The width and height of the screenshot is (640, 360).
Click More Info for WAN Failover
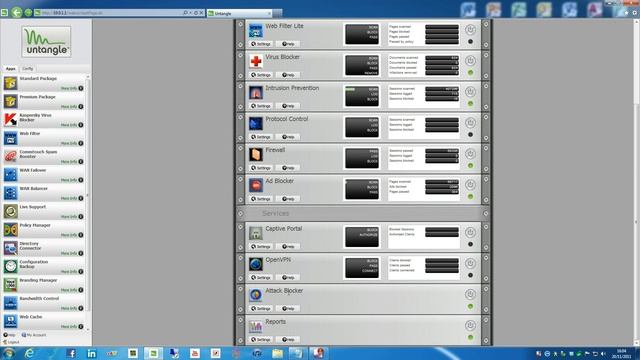coord(72,180)
